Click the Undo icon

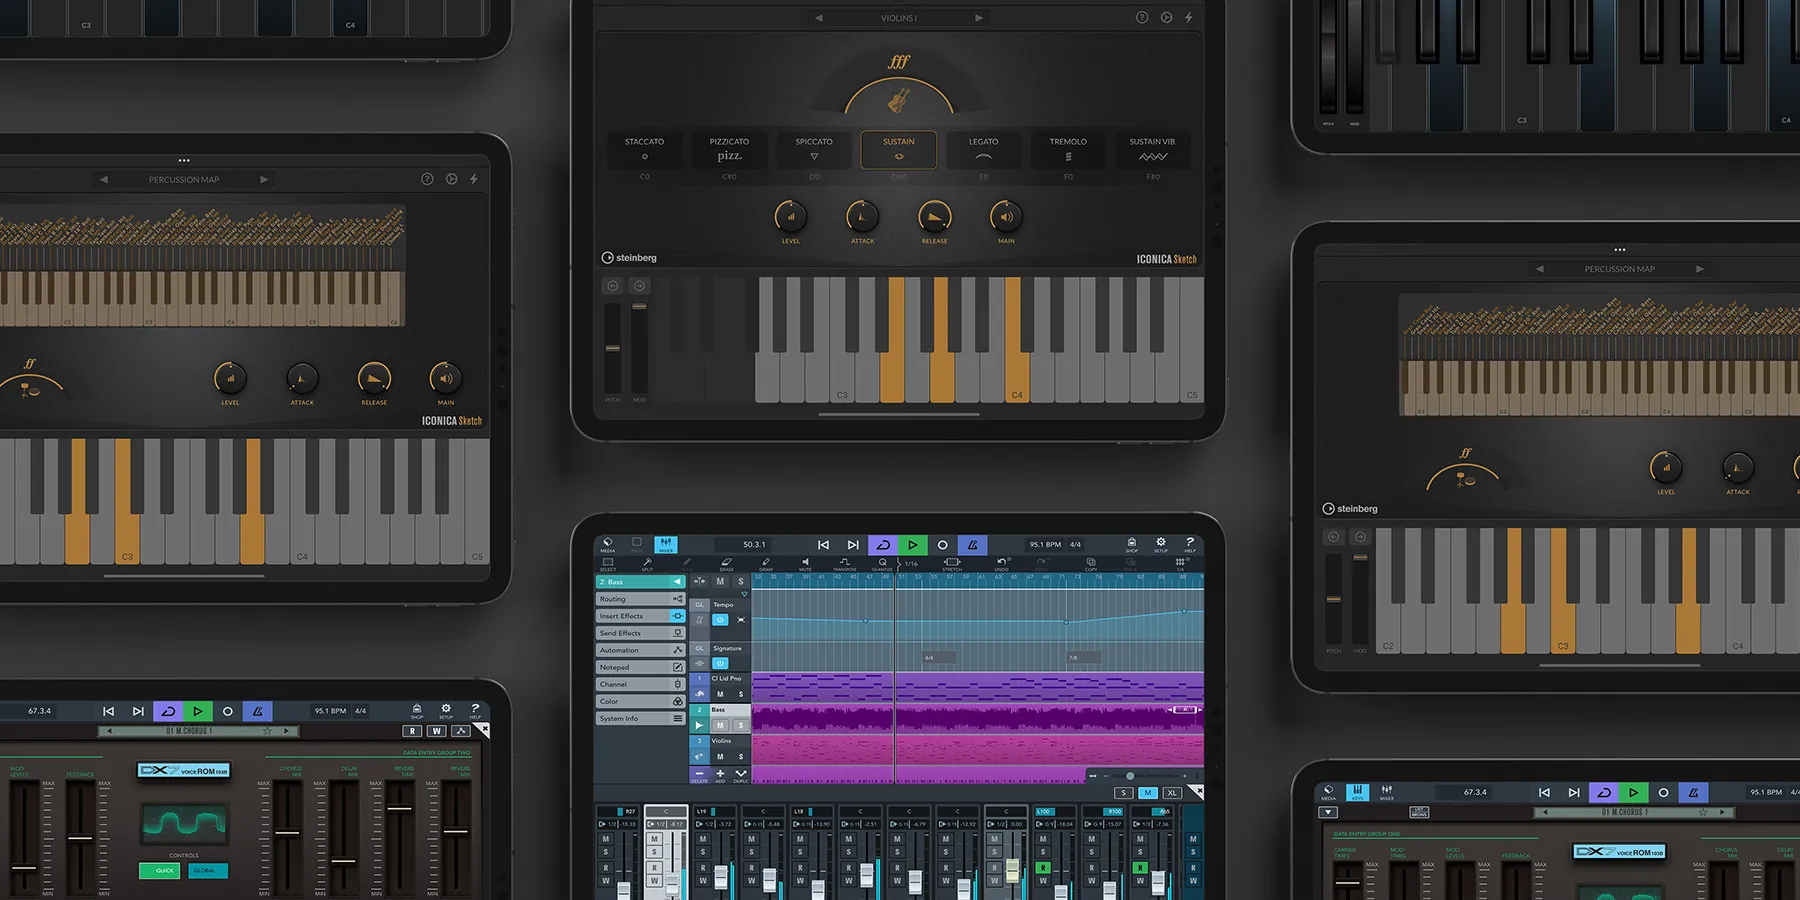(x=1001, y=563)
